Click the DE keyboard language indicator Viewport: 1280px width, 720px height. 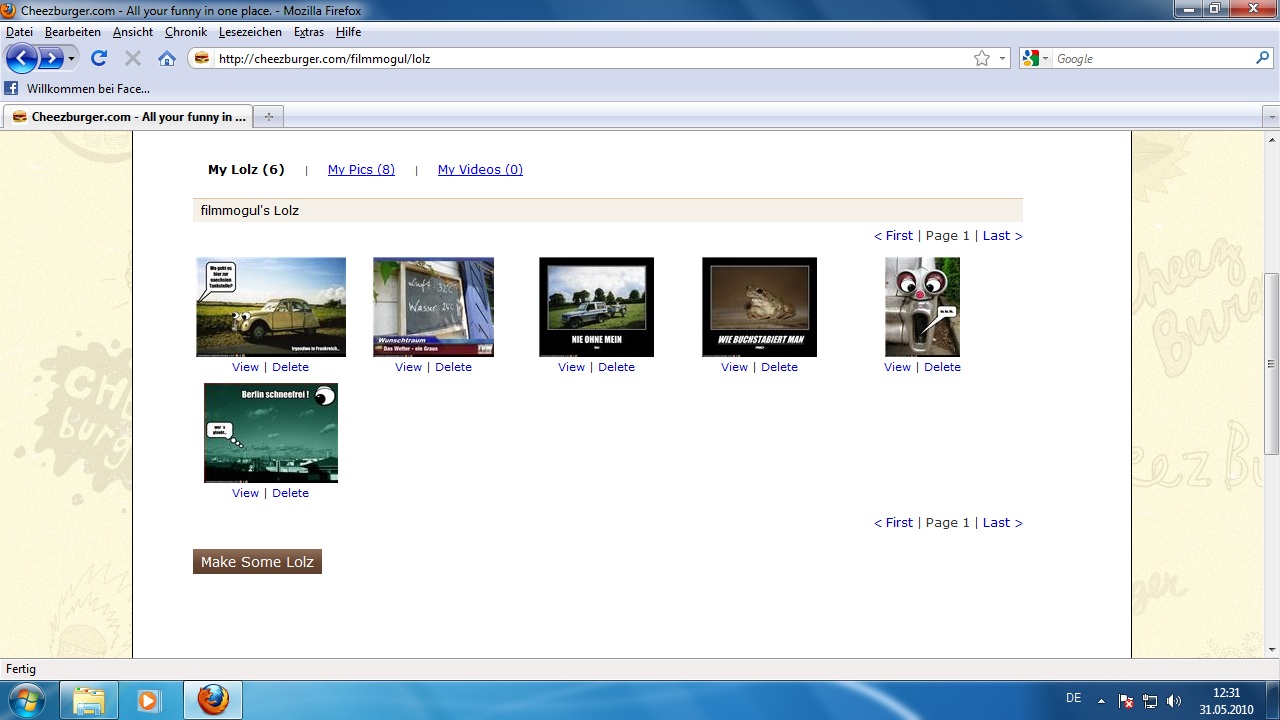point(1073,698)
